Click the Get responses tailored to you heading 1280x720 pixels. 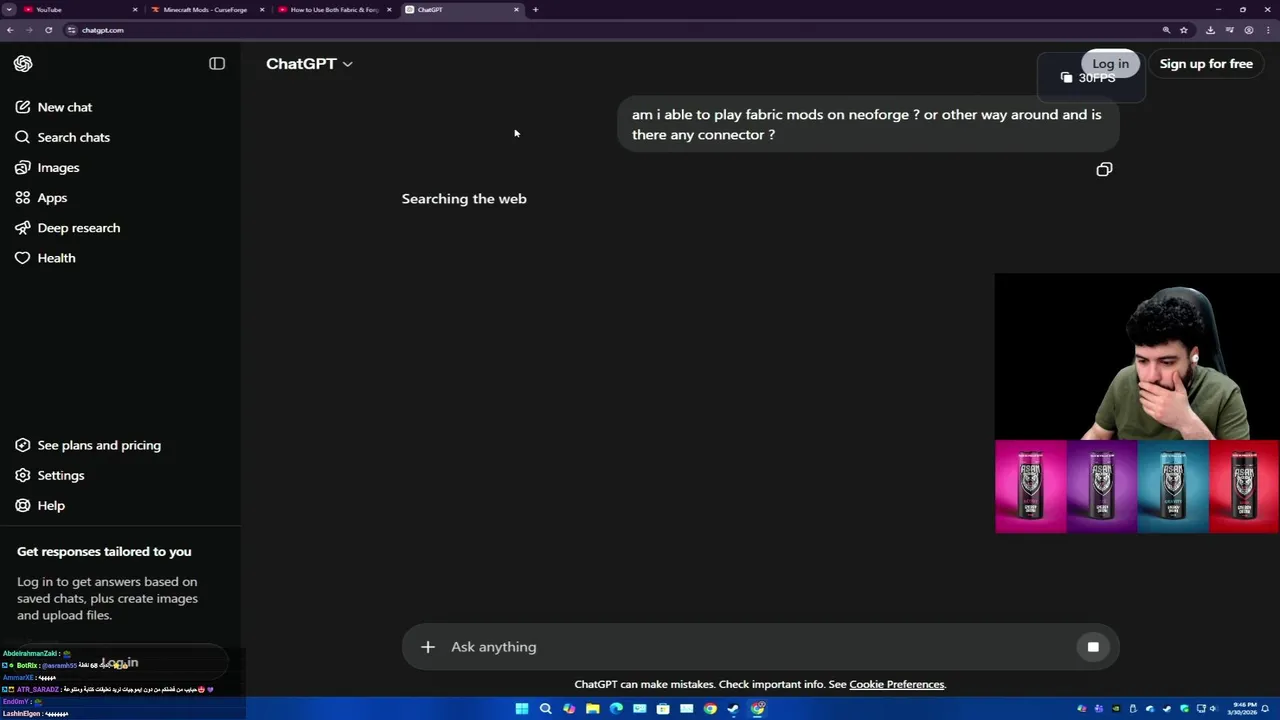104,552
